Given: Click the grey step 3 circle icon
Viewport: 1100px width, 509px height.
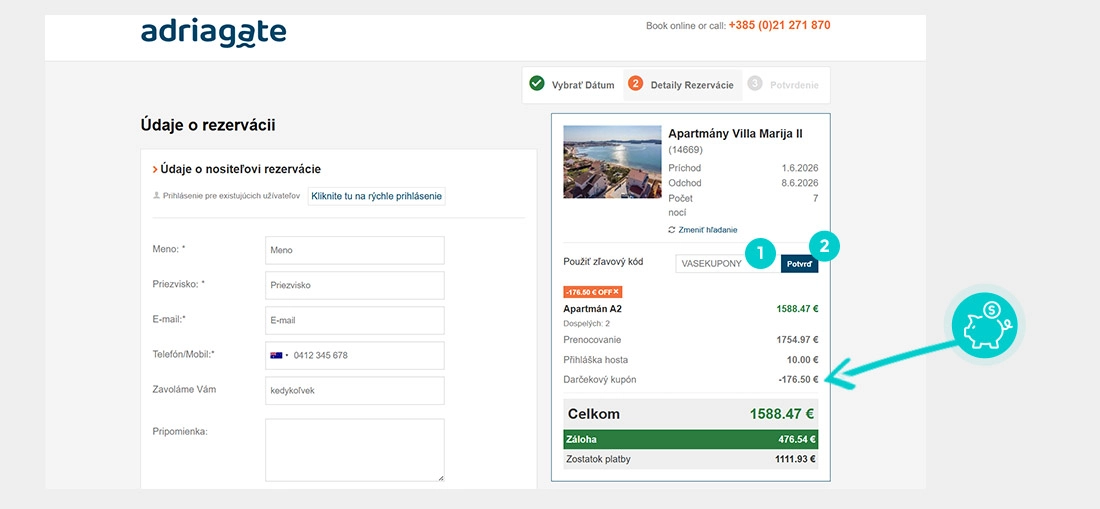Looking at the screenshot, I should tap(754, 84).
